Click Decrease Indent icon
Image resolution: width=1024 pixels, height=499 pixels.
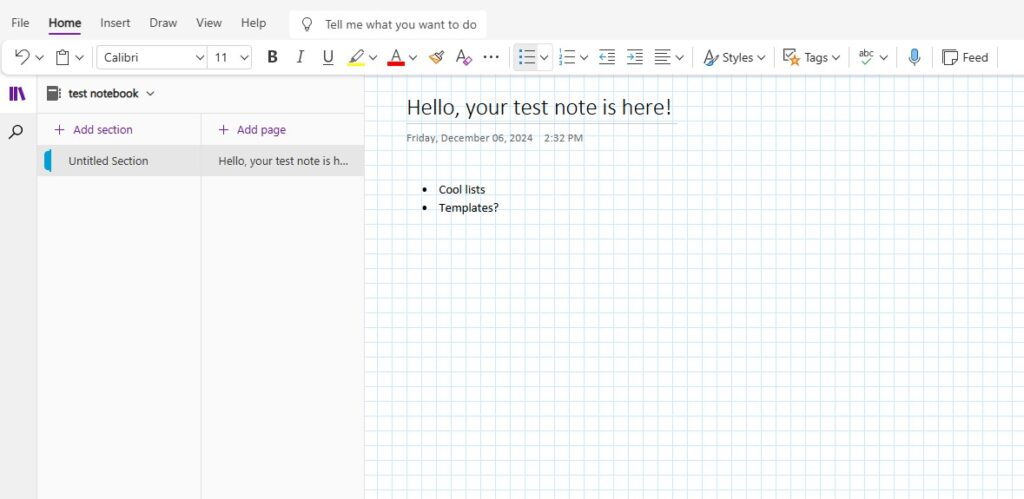coord(607,57)
